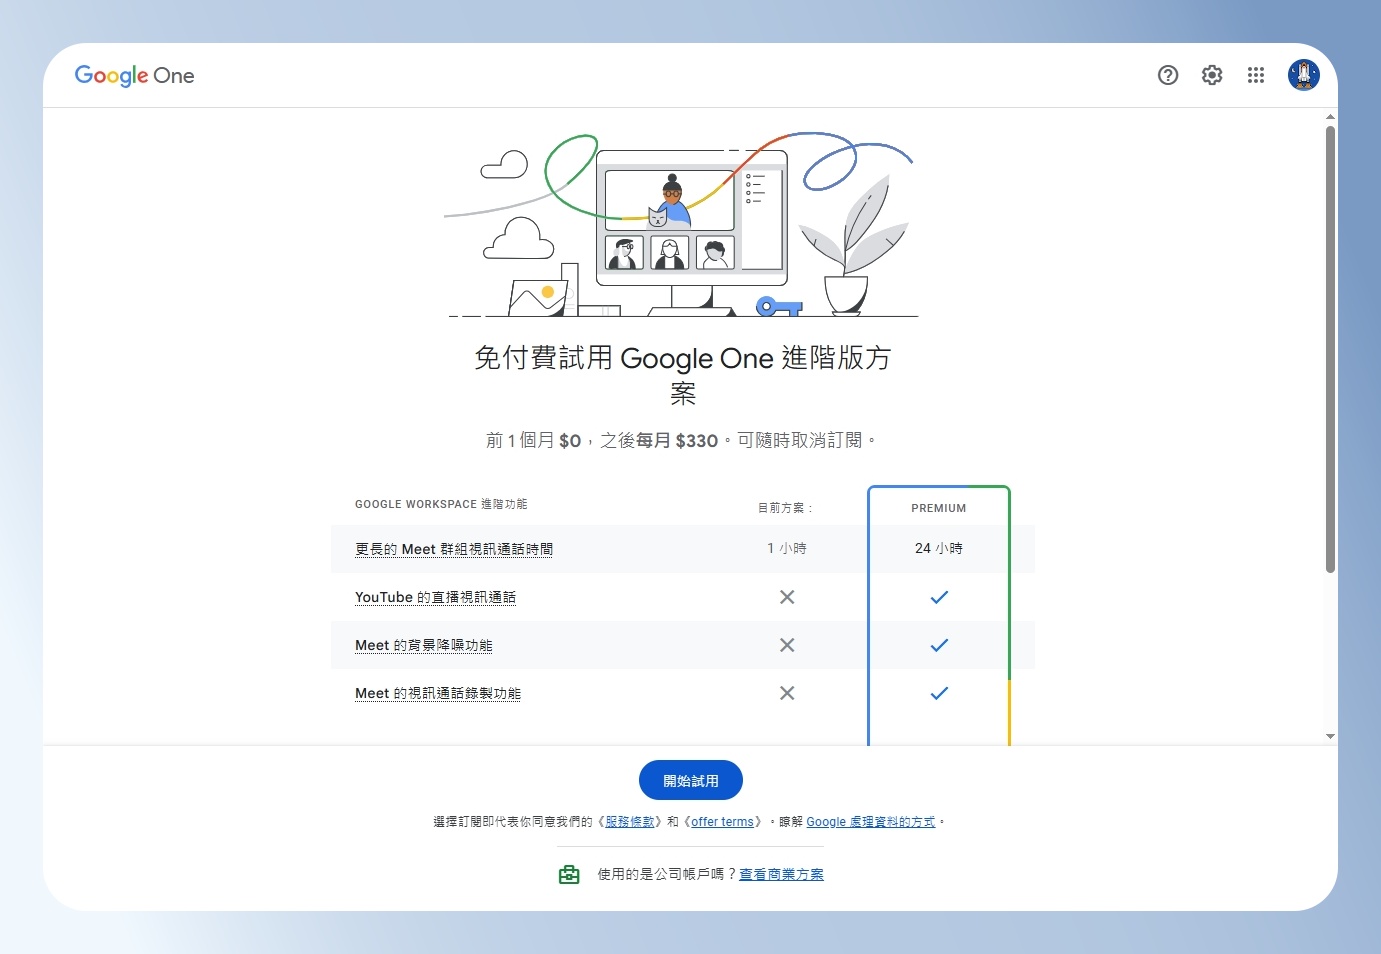Open the Google 處理資料的方式 link
Viewport: 1381px width, 954px height.
click(x=871, y=822)
